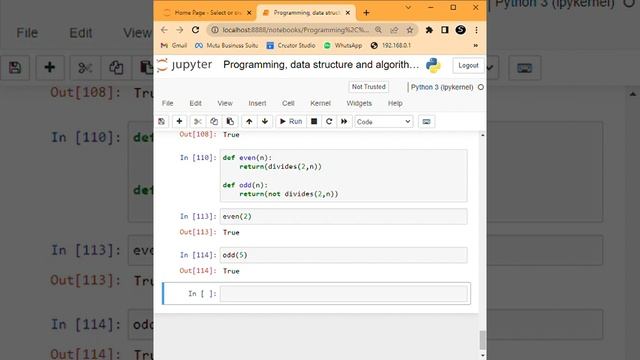Click the odd(5) code cell
The width and height of the screenshot is (640, 360).
click(344, 255)
